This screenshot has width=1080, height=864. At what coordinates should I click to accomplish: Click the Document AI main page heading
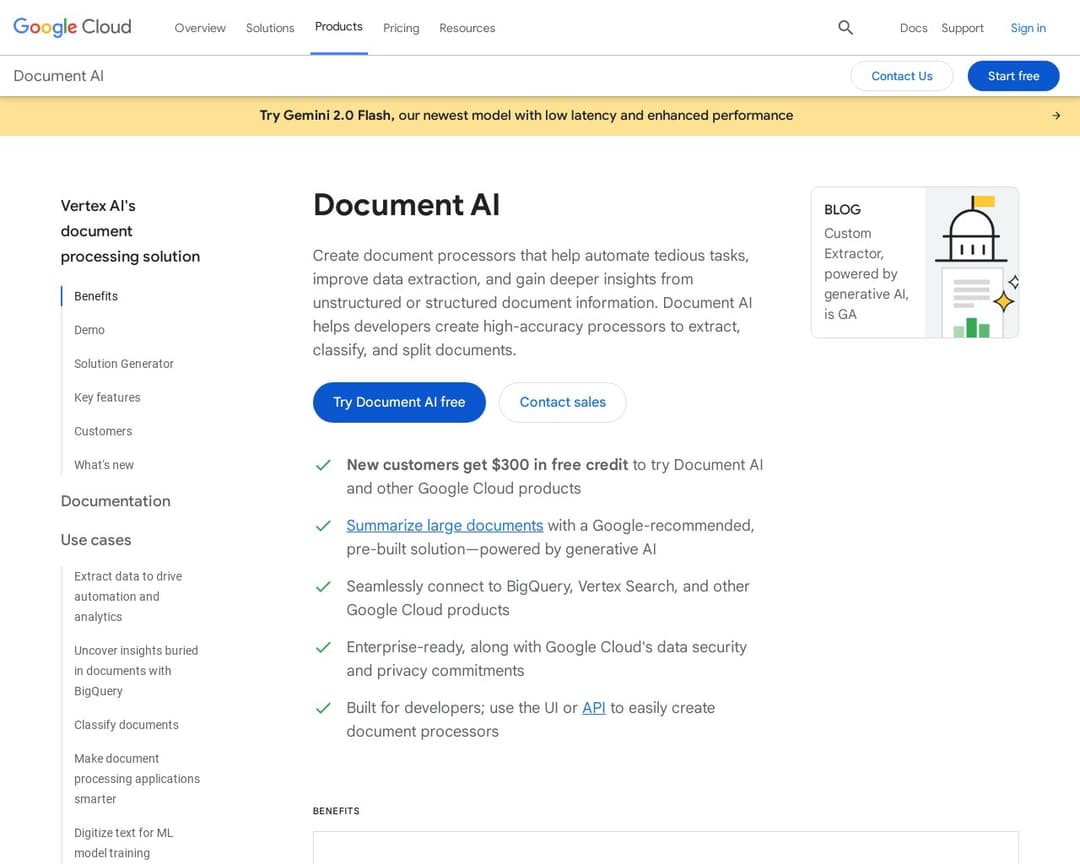[x=406, y=205]
